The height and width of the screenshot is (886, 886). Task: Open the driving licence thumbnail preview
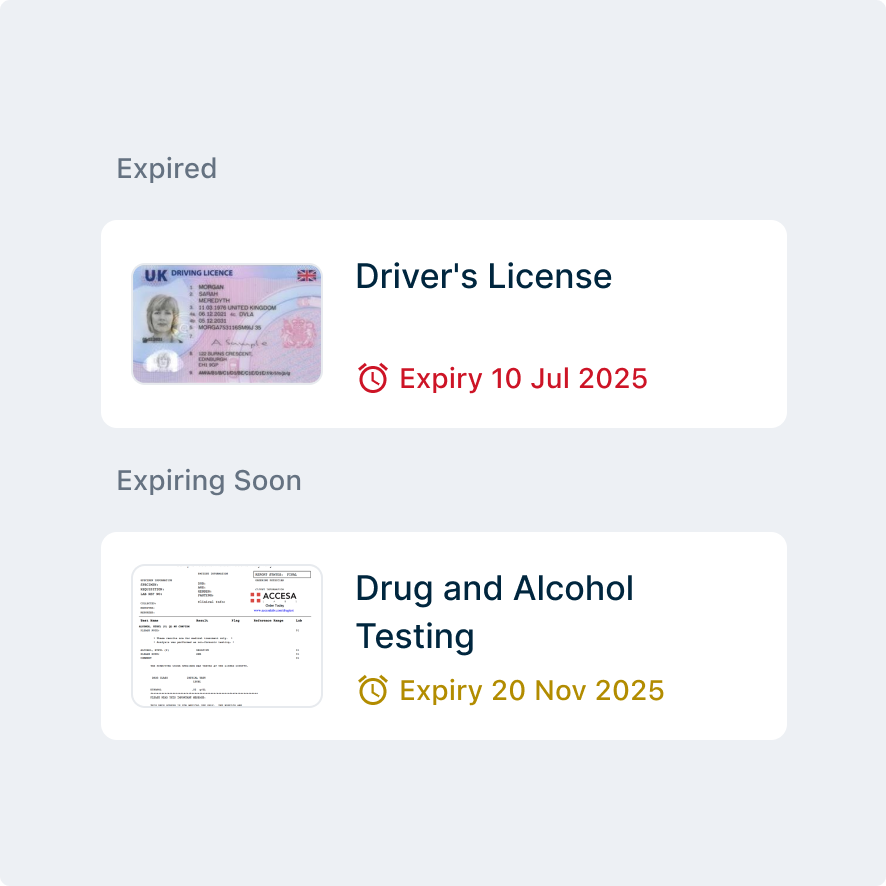click(x=227, y=322)
